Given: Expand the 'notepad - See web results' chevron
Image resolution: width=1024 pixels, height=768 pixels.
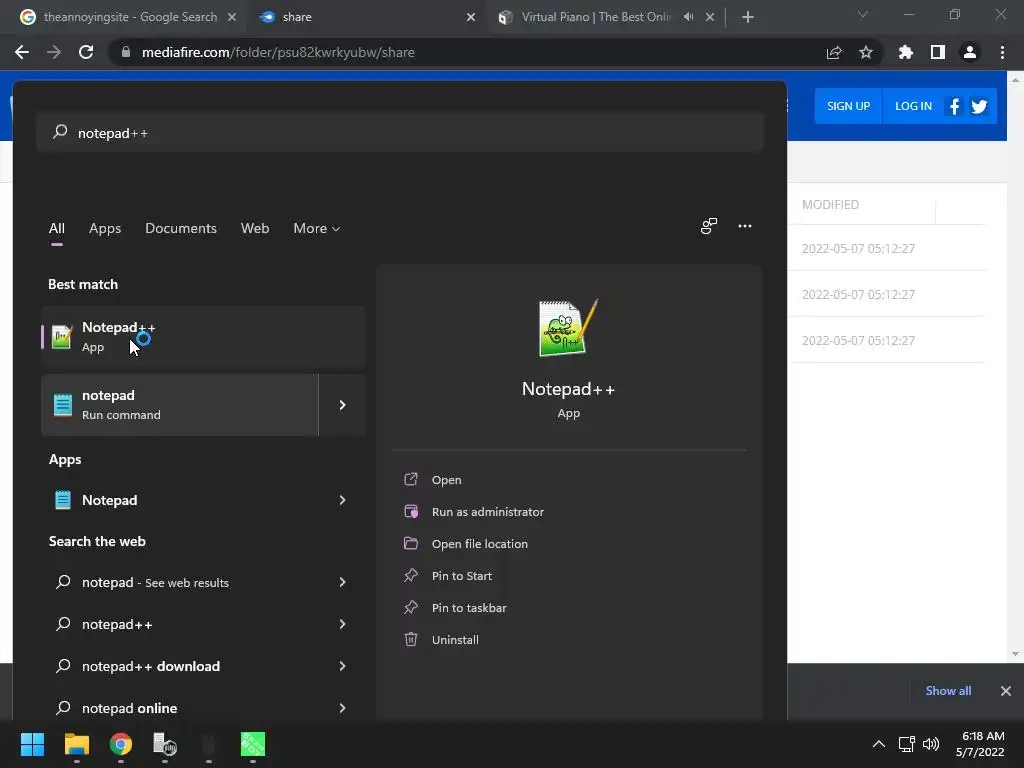Looking at the screenshot, I should tap(342, 582).
